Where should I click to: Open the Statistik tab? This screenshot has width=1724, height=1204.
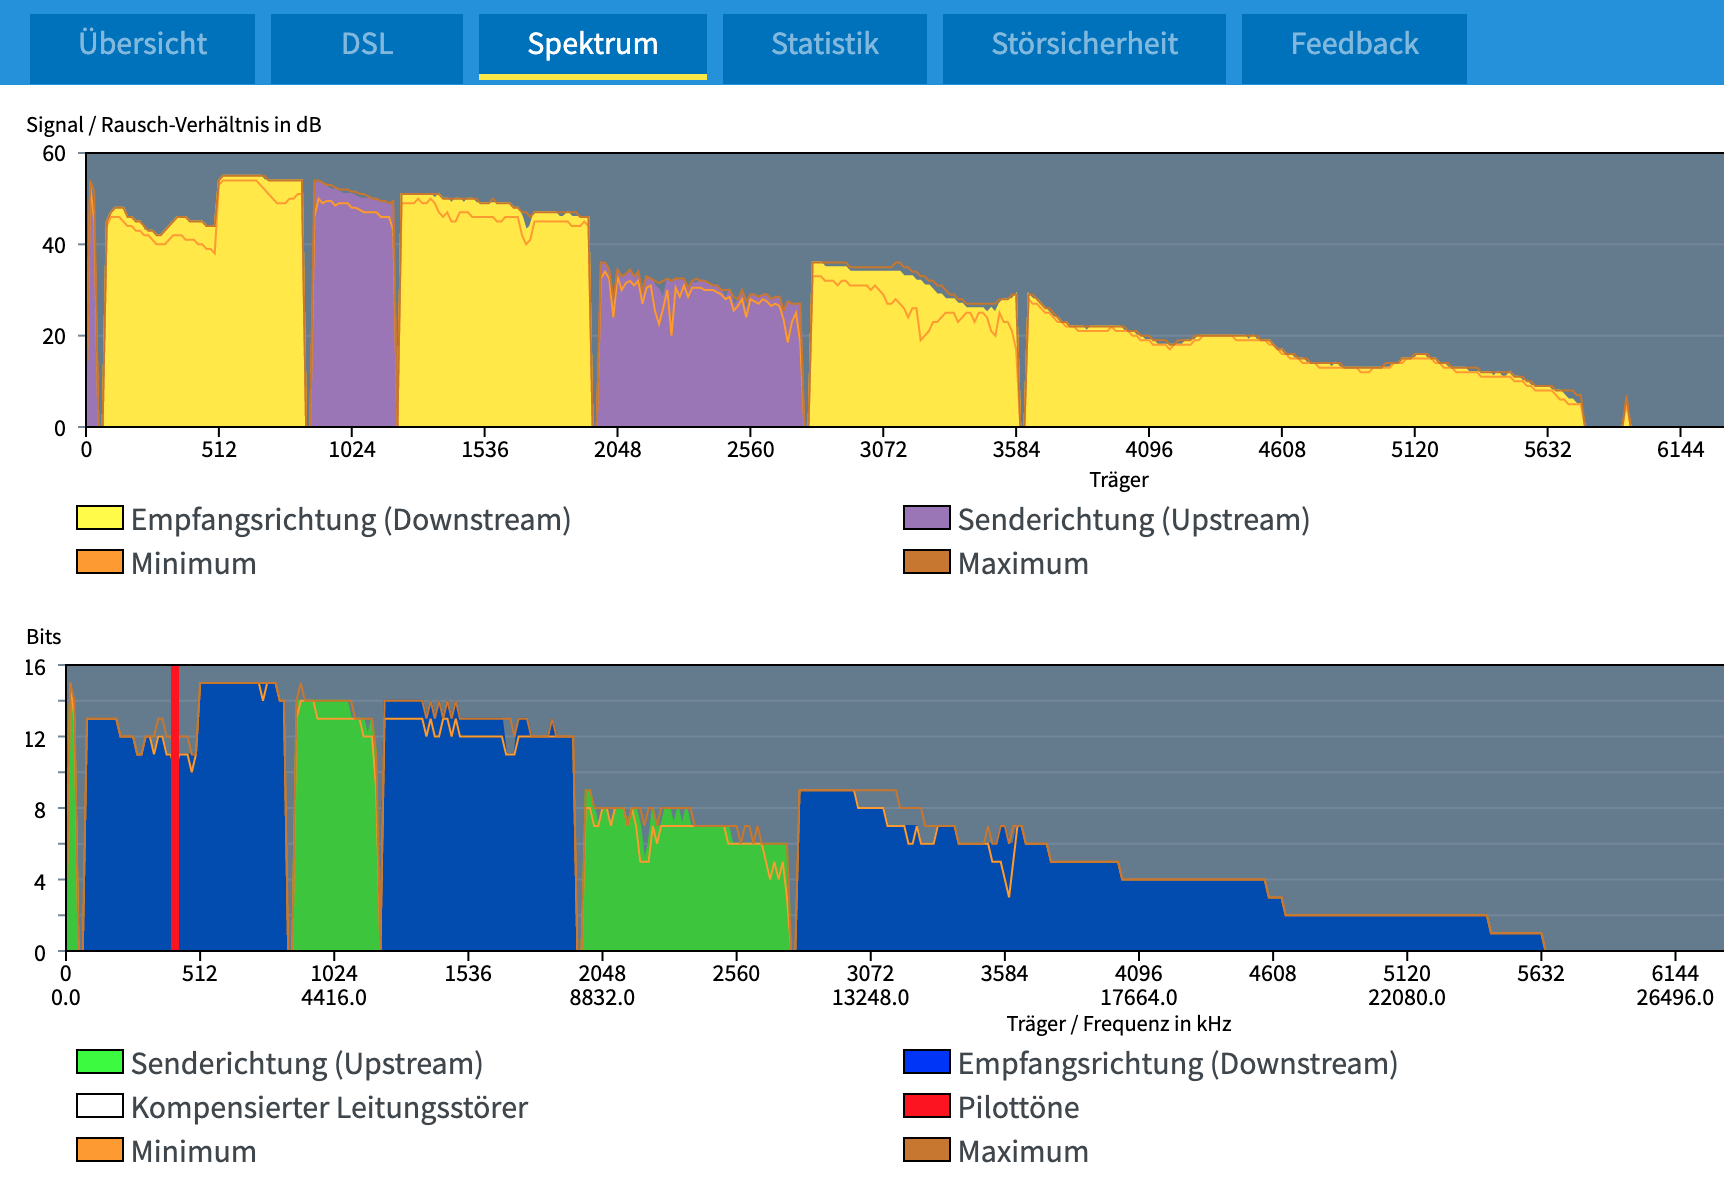(x=824, y=45)
